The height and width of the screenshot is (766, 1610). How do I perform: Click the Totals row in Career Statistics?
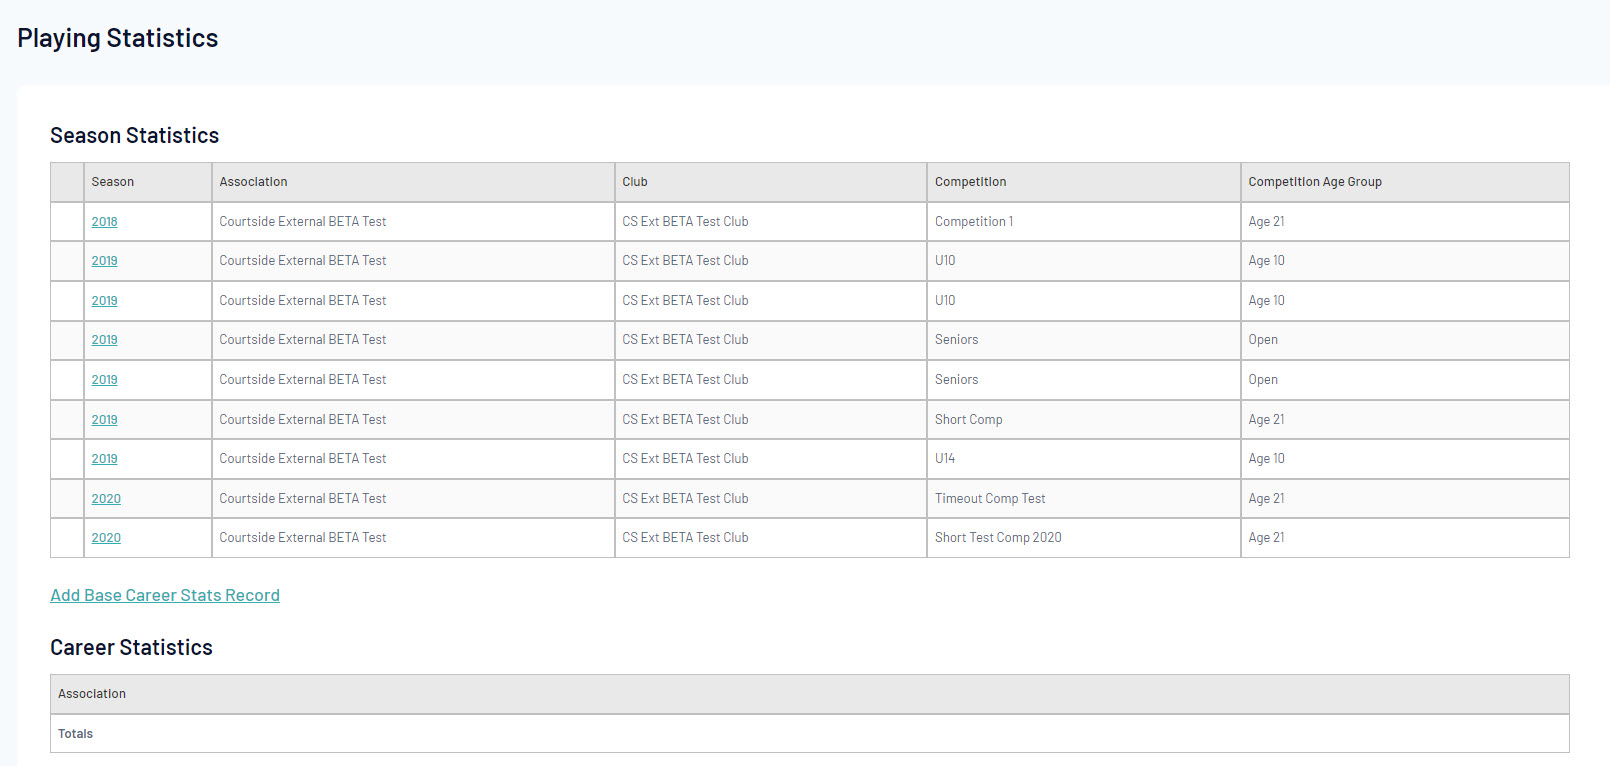click(810, 734)
